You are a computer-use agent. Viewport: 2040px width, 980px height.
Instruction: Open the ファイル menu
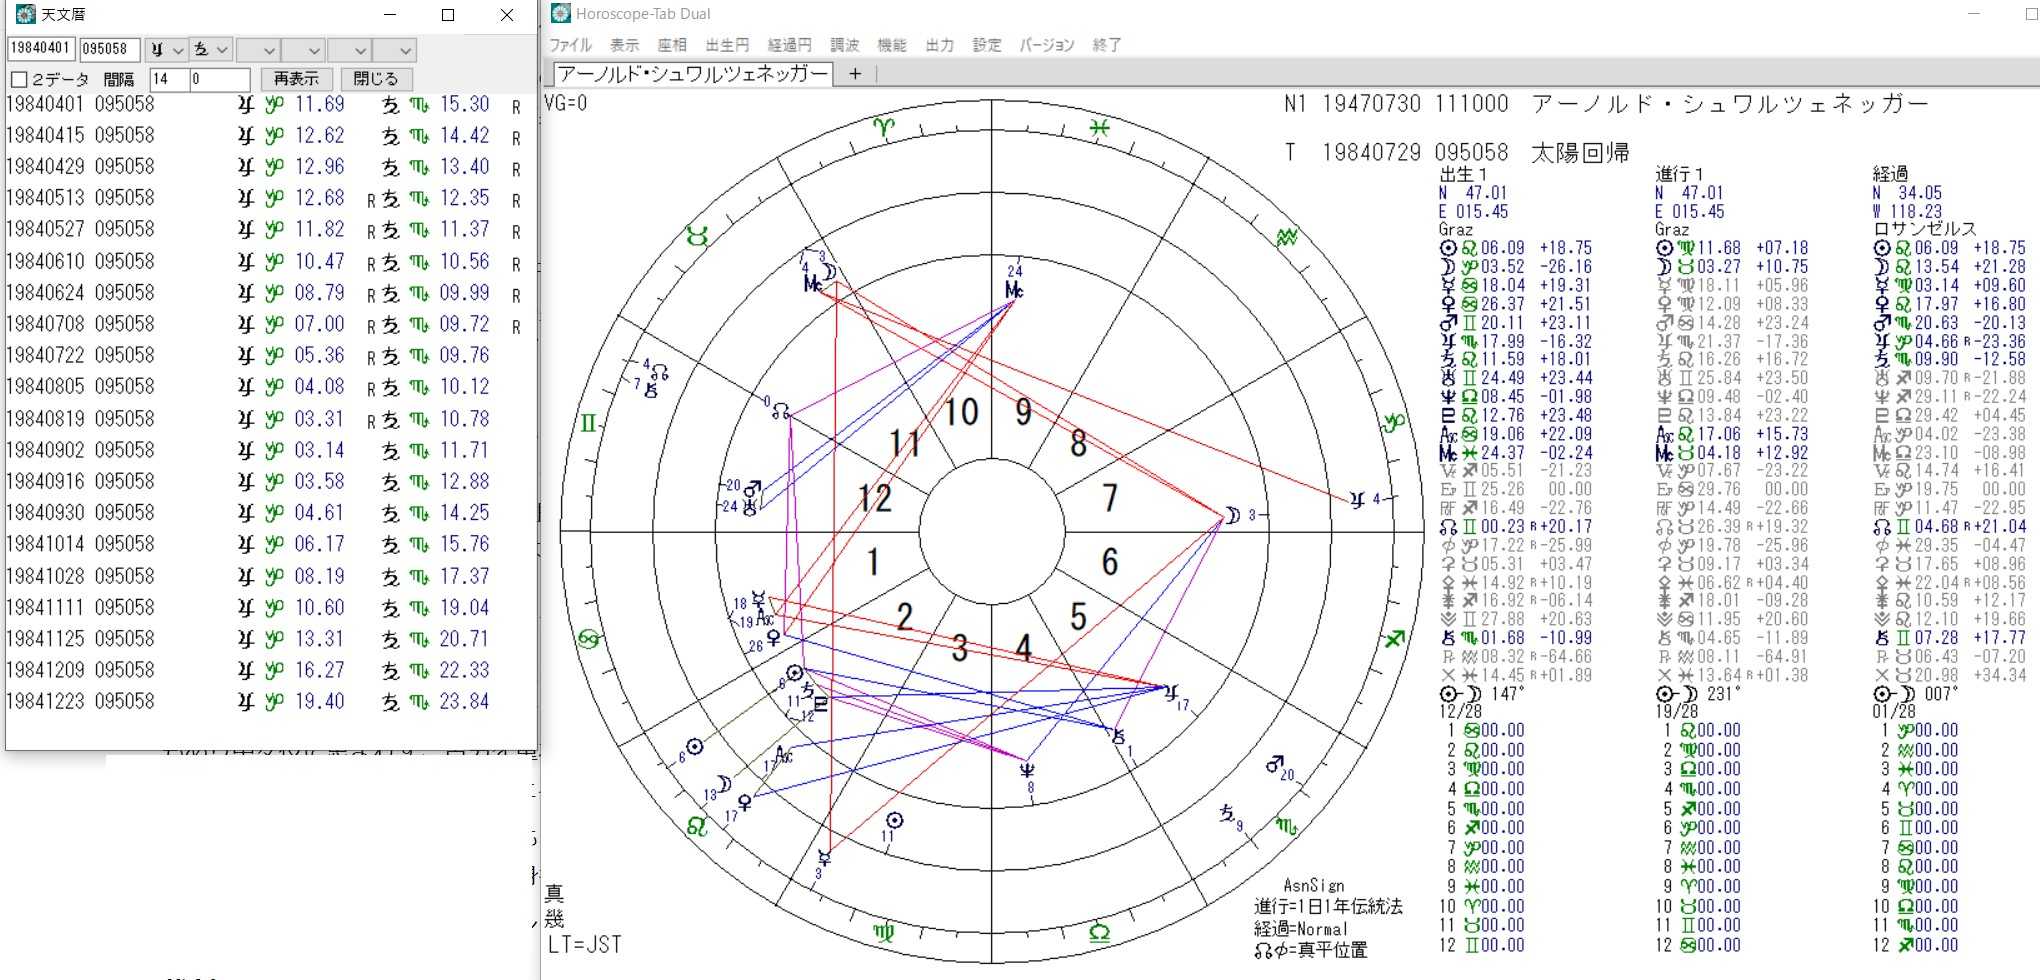tap(571, 45)
